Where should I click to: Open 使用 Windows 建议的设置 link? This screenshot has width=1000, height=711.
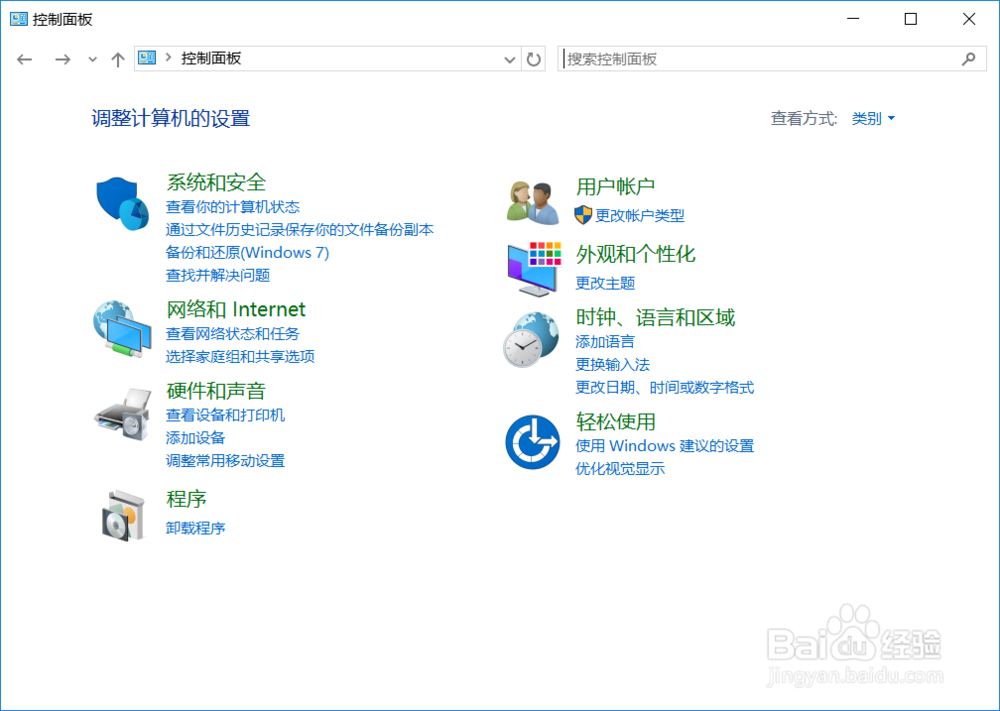click(x=664, y=446)
